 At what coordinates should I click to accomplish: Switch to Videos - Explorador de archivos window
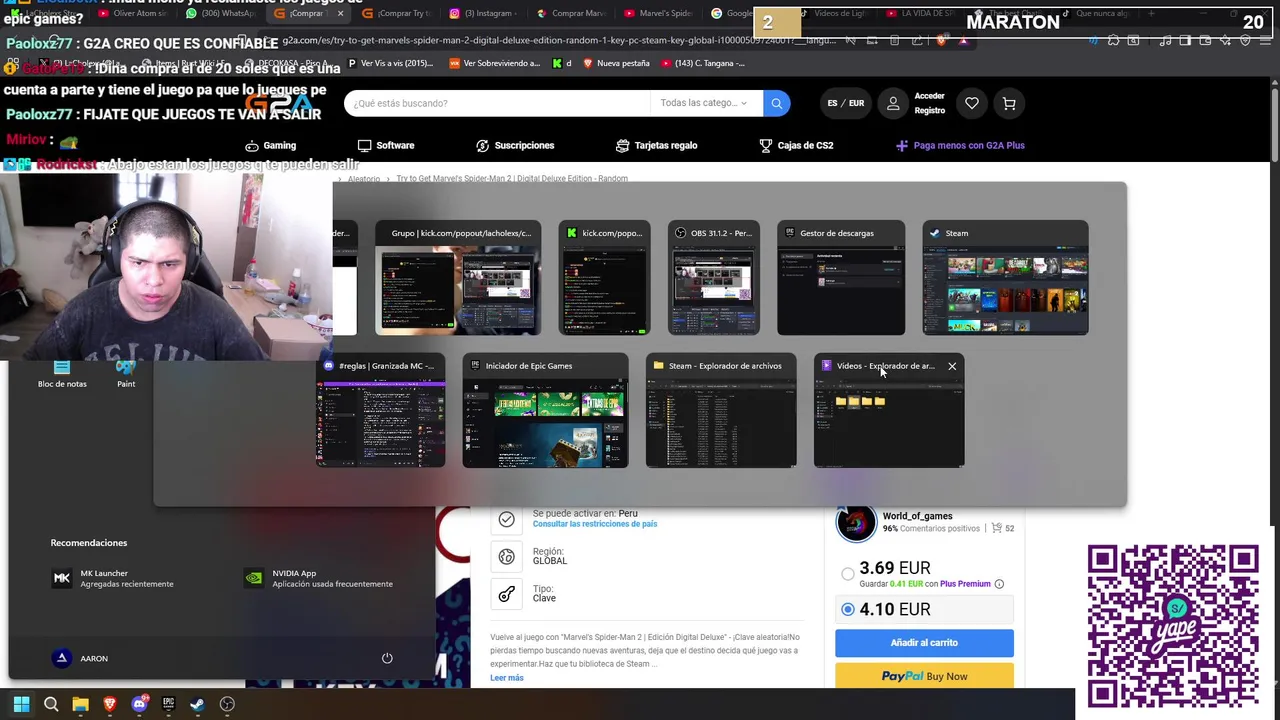[x=889, y=411]
